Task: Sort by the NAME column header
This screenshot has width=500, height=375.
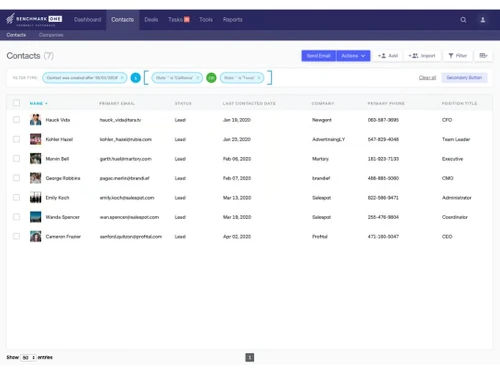Action: tap(38, 103)
